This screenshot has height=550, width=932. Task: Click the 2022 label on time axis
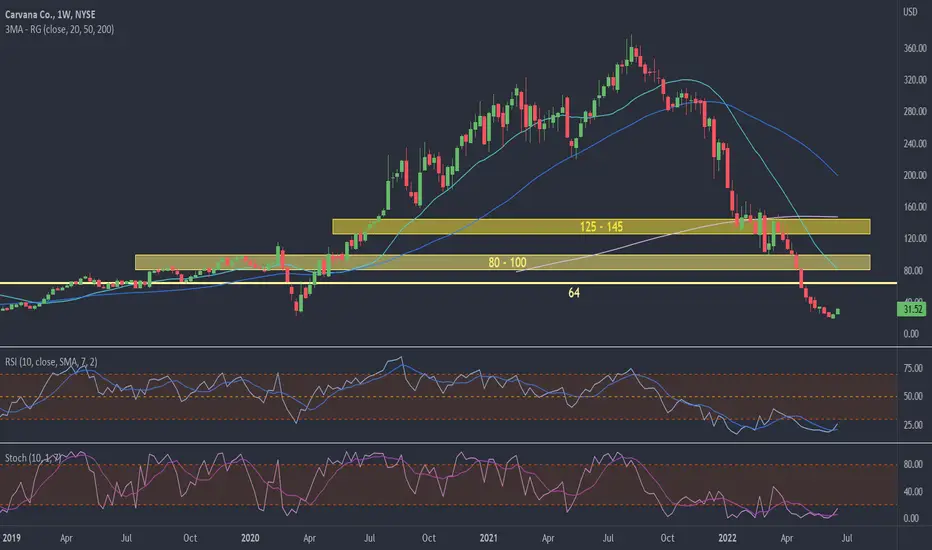(x=727, y=538)
